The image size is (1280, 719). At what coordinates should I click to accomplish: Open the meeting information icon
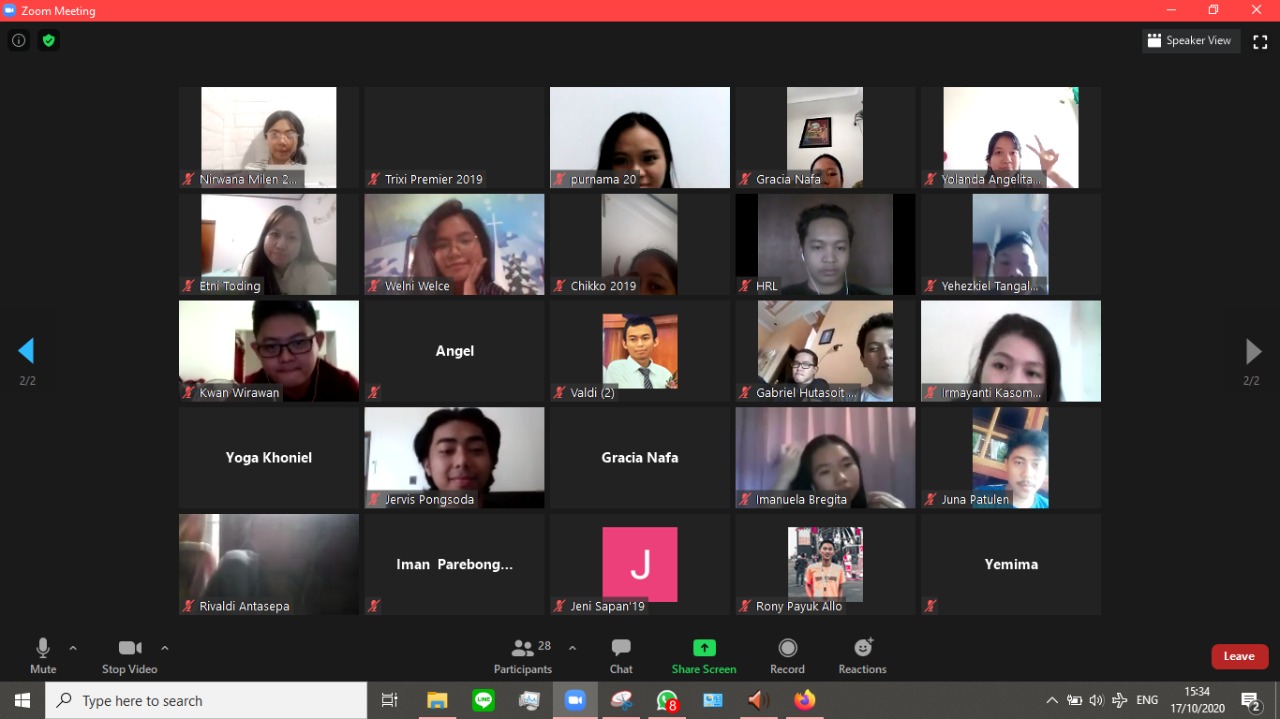click(18, 41)
